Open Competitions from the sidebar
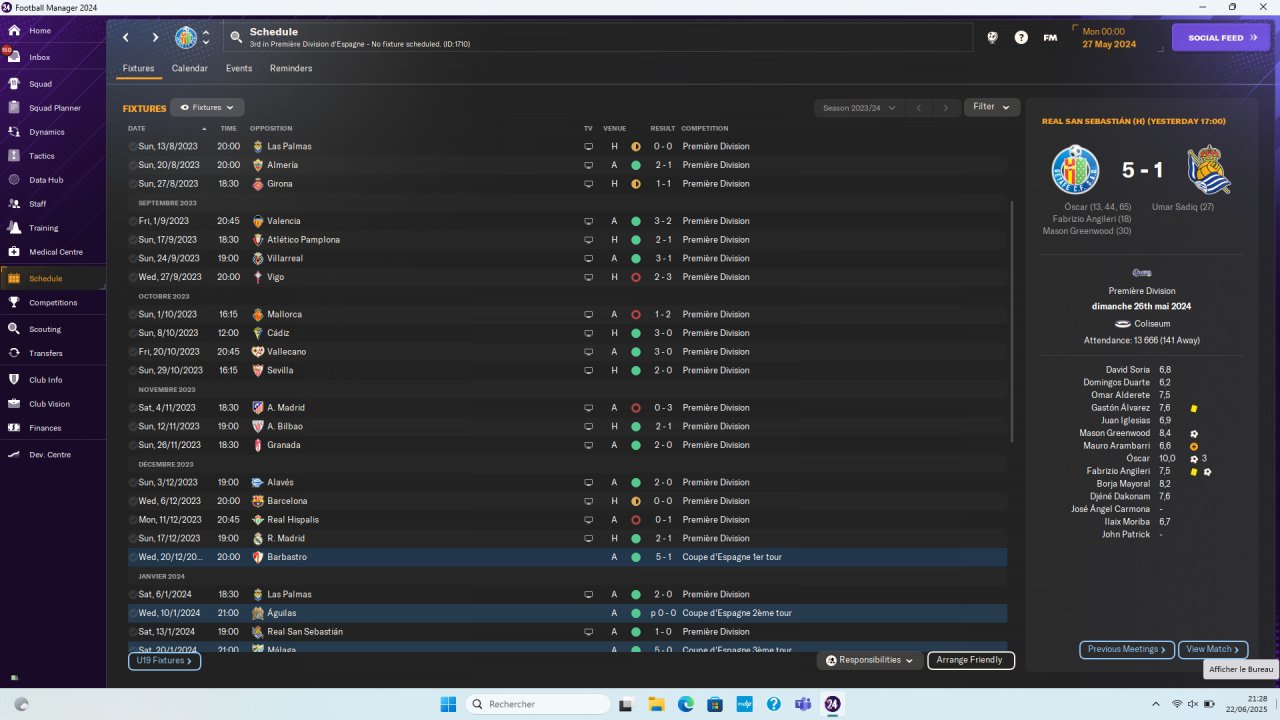Screen dimensions: 1280x720 [53, 303]
